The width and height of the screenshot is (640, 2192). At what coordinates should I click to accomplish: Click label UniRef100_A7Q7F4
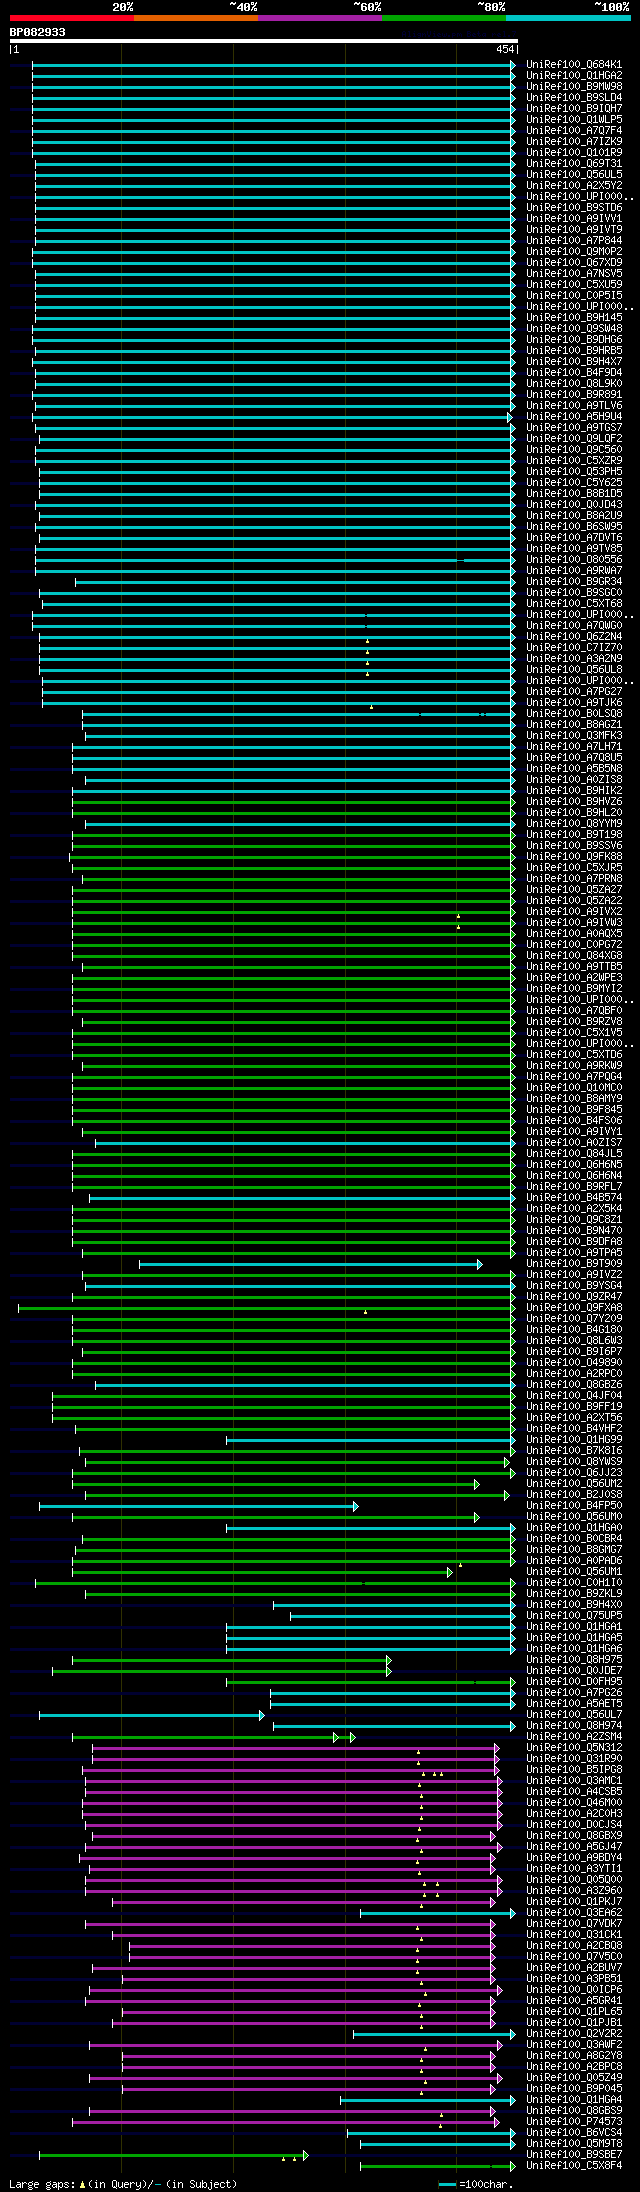574,131
